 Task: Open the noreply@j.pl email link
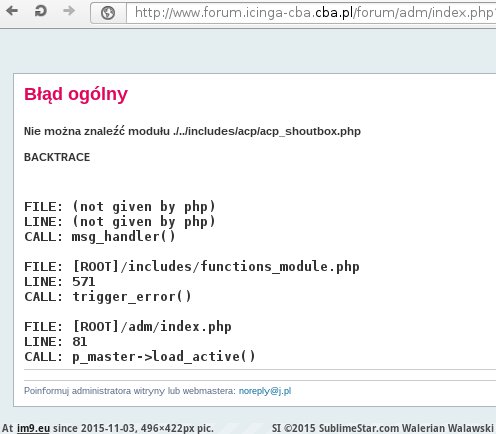pyautogui.click(x=265, y=391)
